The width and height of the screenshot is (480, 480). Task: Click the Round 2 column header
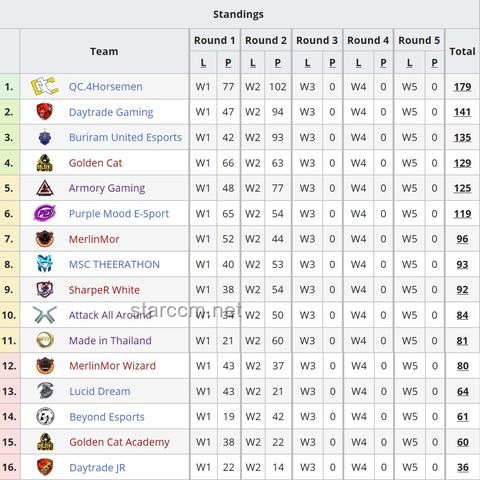(266, 40)
